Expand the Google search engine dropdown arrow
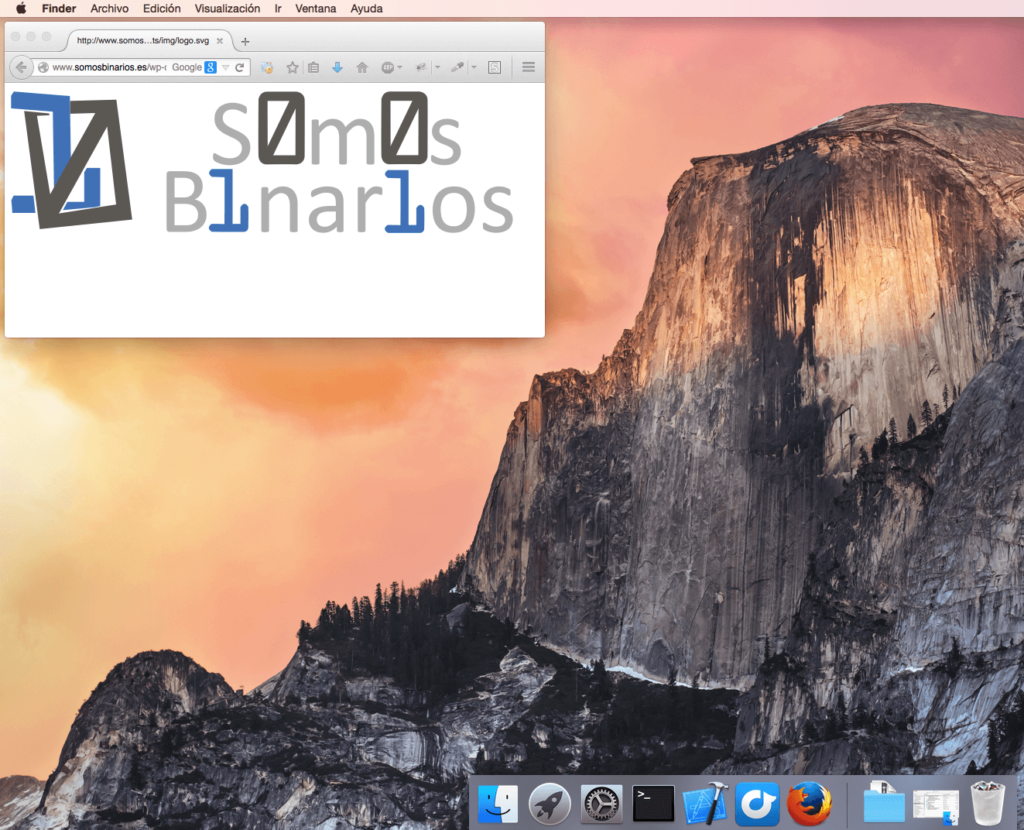The image size is (1024, 830). tap(225, 67)
